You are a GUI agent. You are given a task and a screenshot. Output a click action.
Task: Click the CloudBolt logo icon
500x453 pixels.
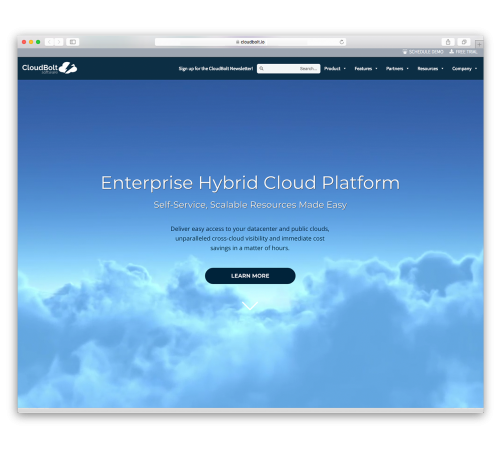pos(68,68)
